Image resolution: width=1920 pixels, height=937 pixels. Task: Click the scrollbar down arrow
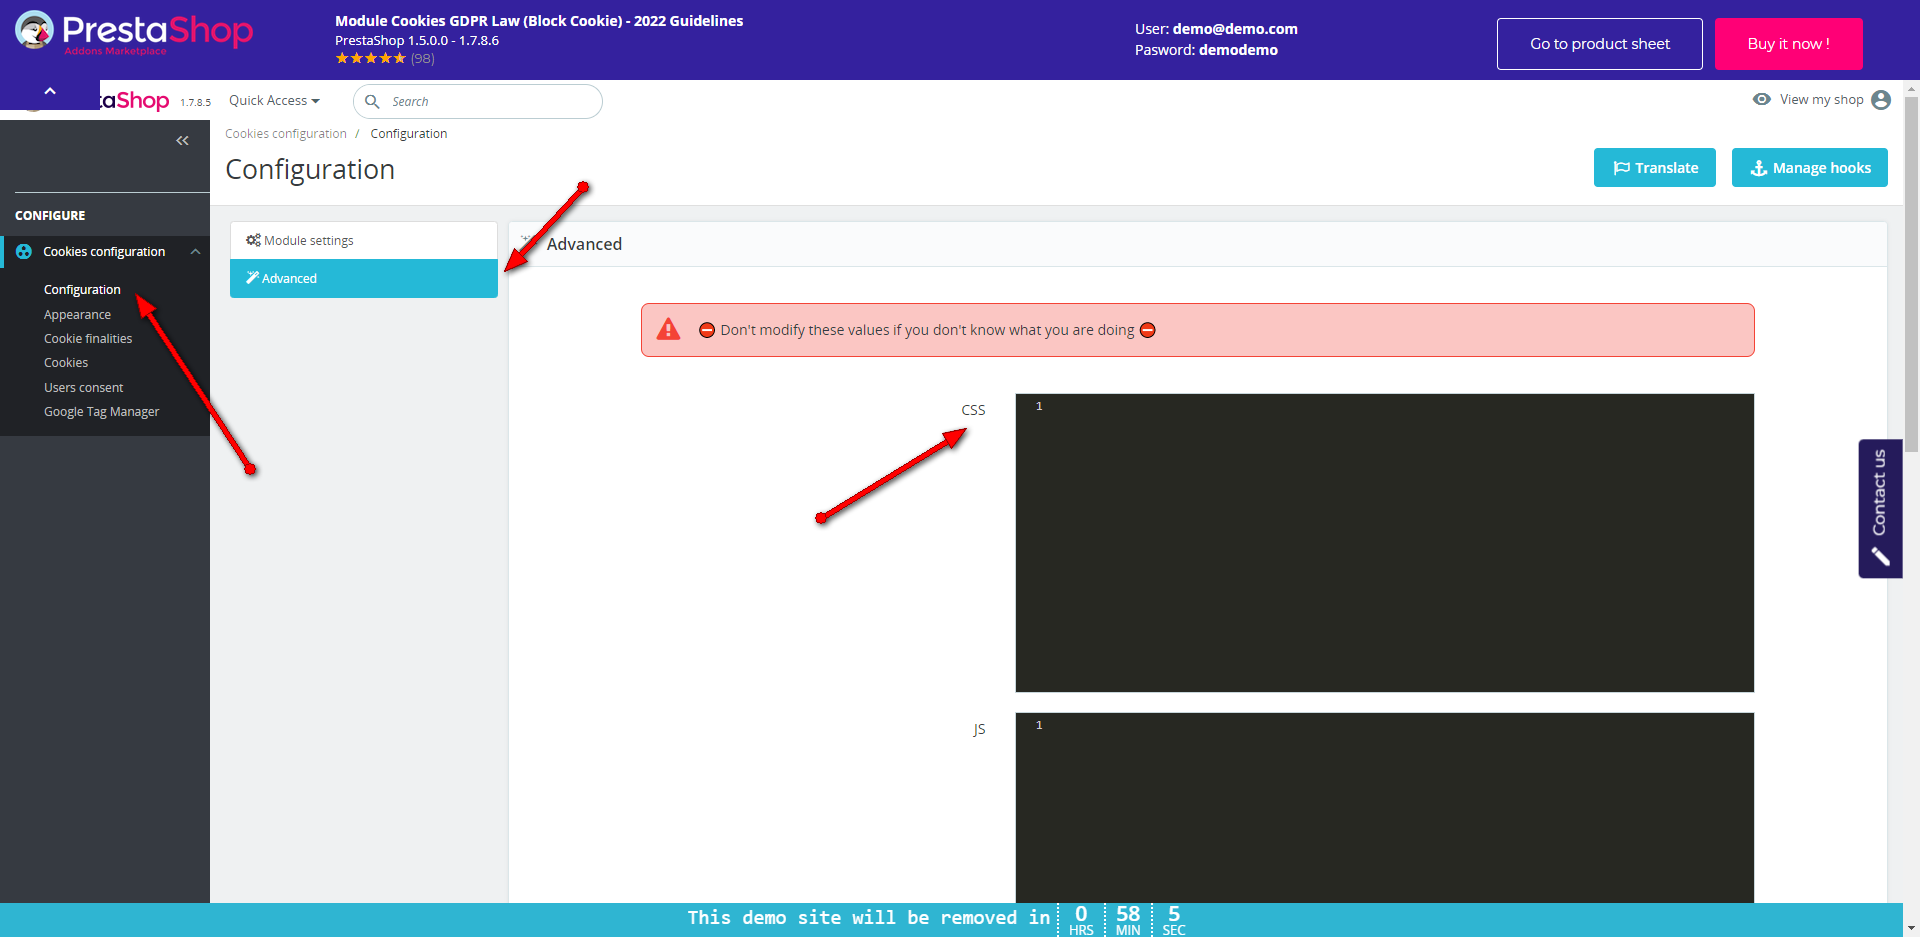1911,928
